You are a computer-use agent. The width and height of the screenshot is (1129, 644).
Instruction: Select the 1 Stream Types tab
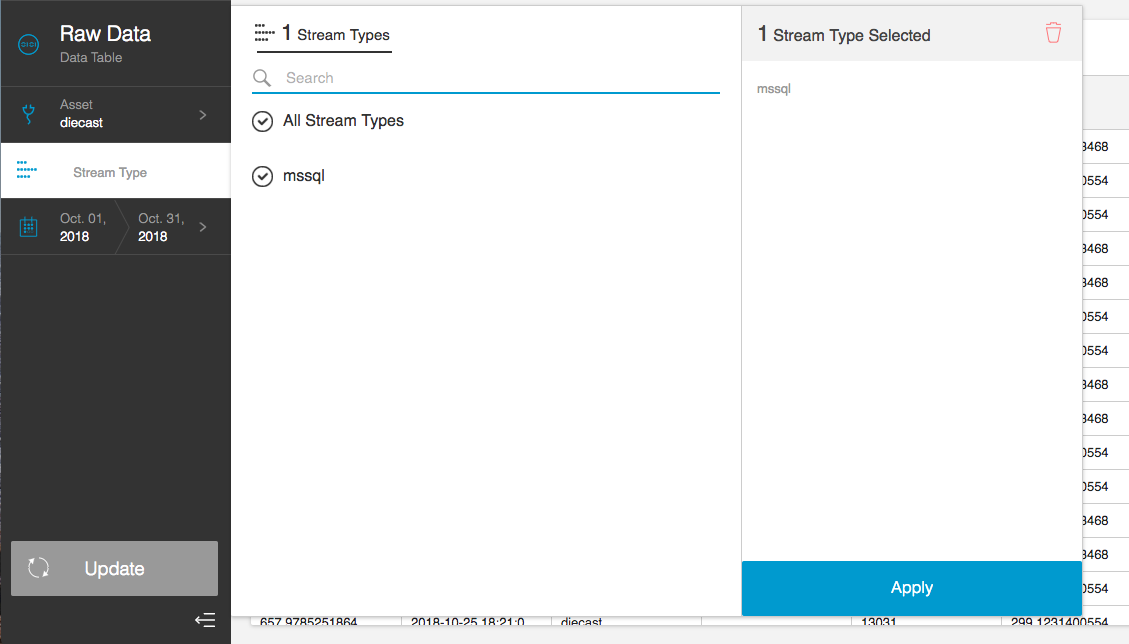point(324,34)
